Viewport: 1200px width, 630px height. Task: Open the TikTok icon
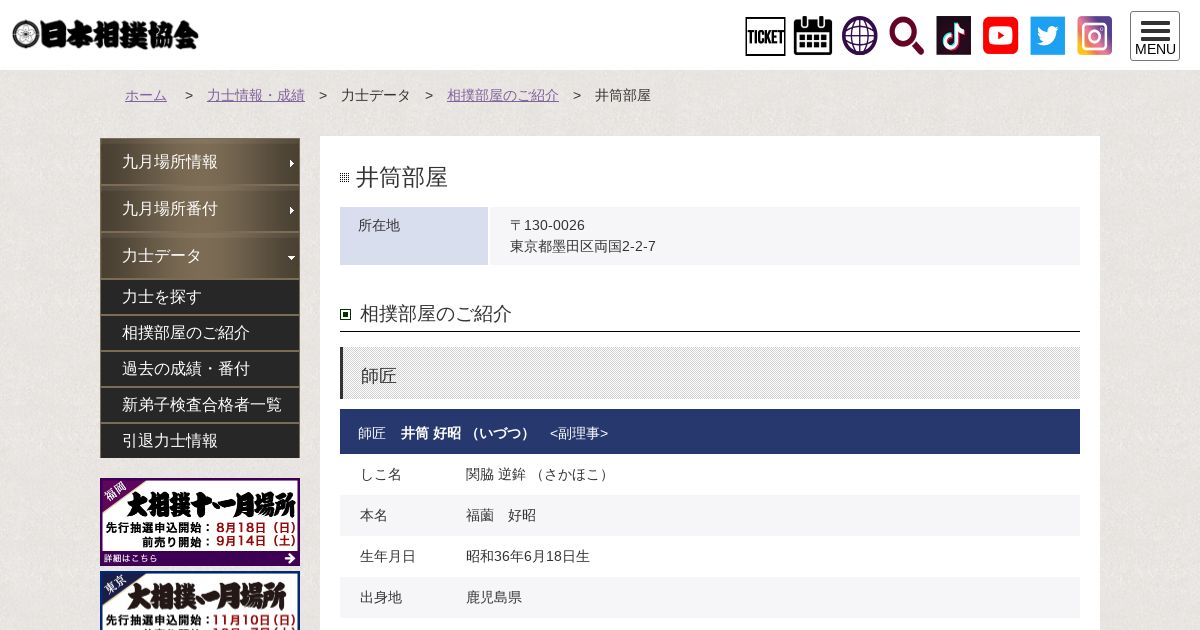pos(954,36)
